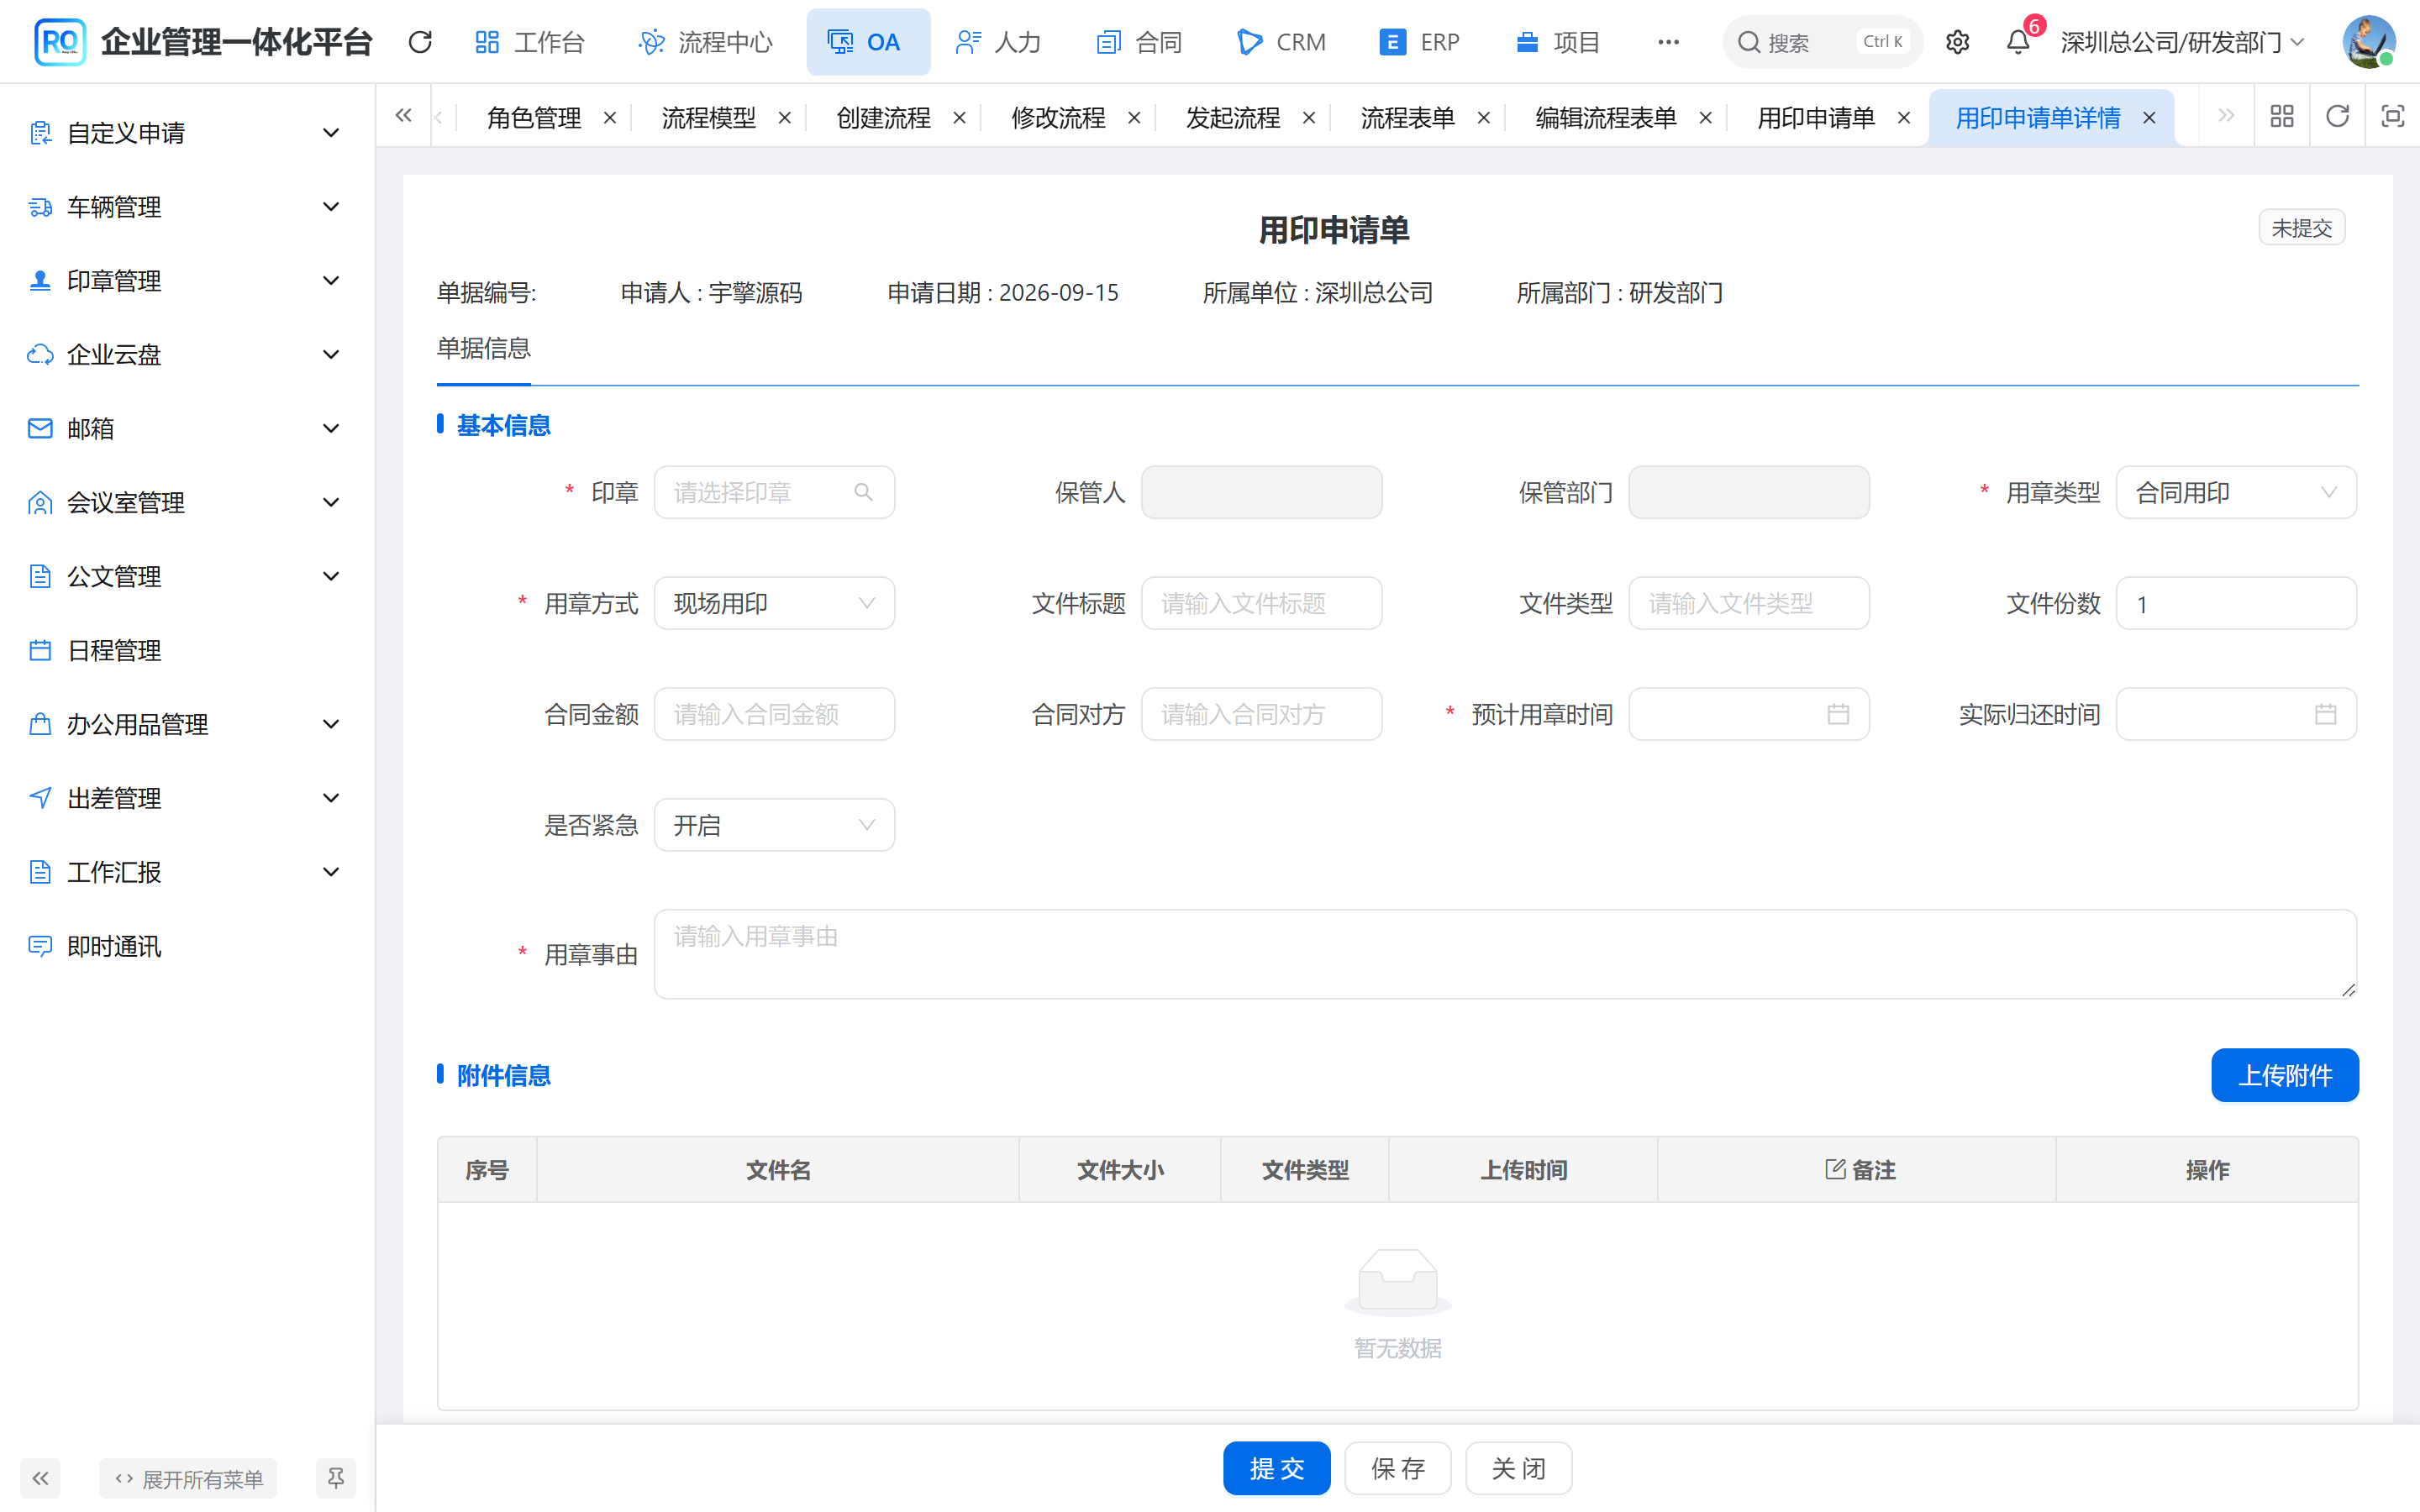Screen dimensions: 2420x1512
Task: Expand the 邮箱 menu
Action: (x=188, y=429)
